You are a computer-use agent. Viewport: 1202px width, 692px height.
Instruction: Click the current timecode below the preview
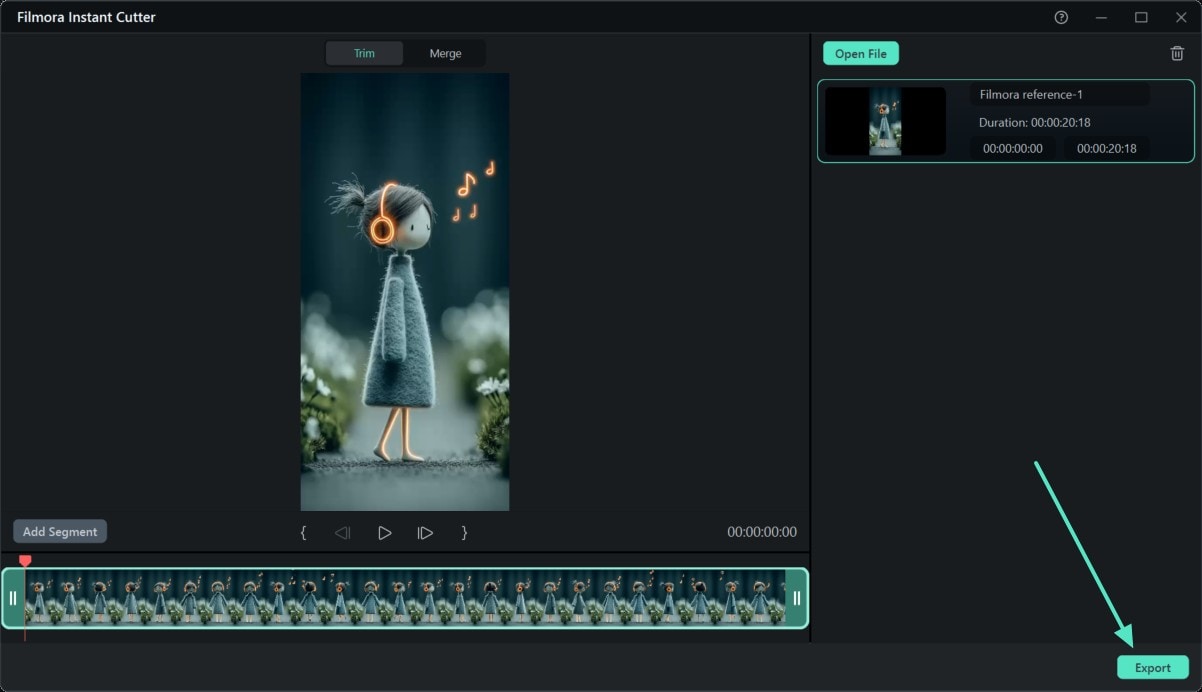click(x=762, y=532)
